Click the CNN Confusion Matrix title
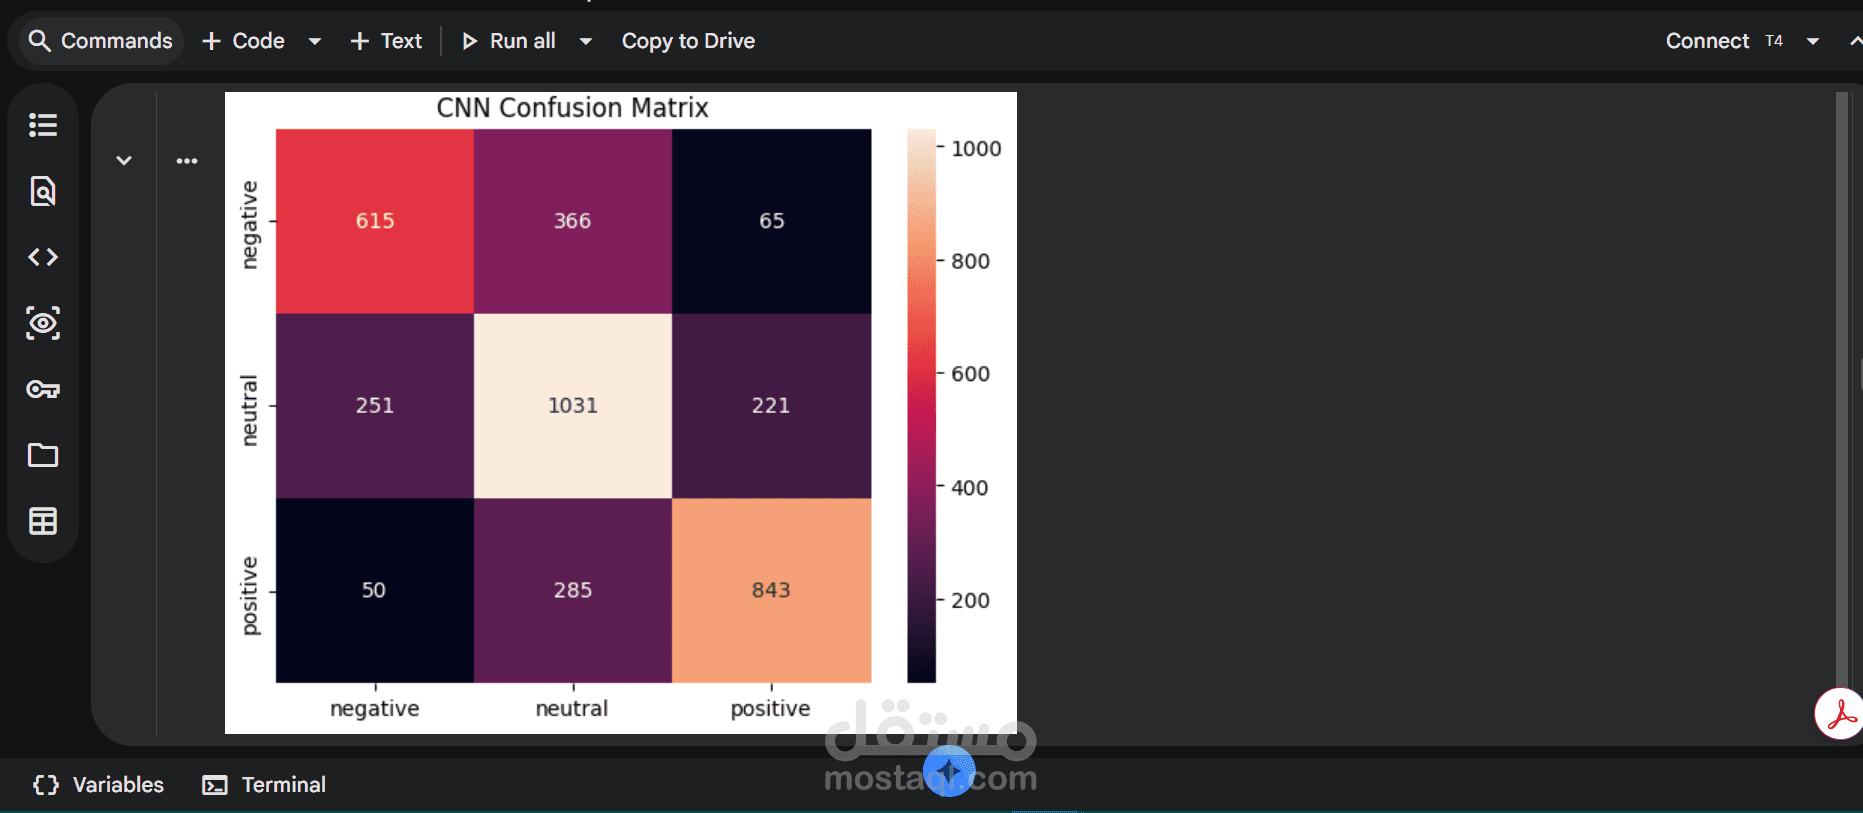Image resolution: width=1863 pixels, height=813 pixels. click(572, 108)
